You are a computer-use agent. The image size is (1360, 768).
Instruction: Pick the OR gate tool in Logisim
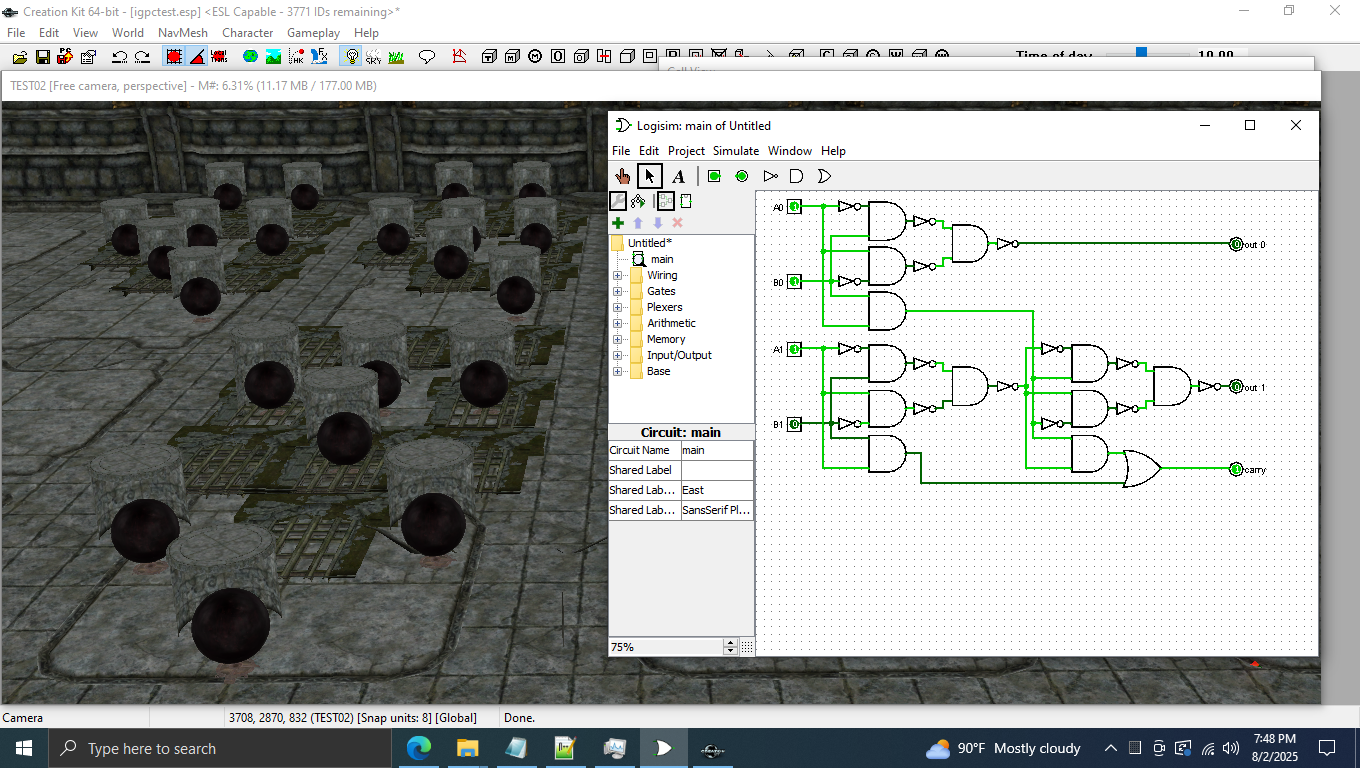824,176
